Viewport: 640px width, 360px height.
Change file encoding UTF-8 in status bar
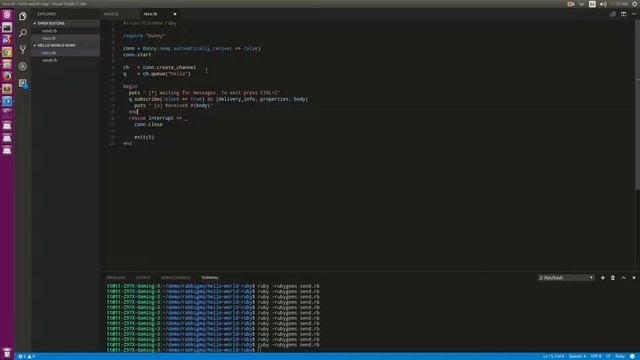click(596, 356)
